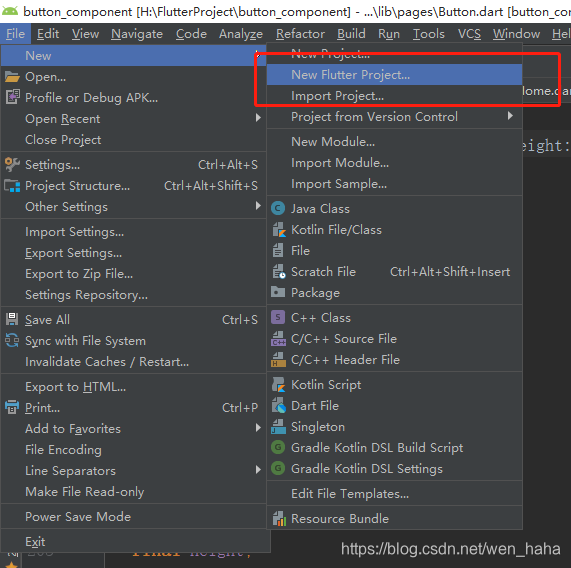Open the Window menu

coord(516,34)
